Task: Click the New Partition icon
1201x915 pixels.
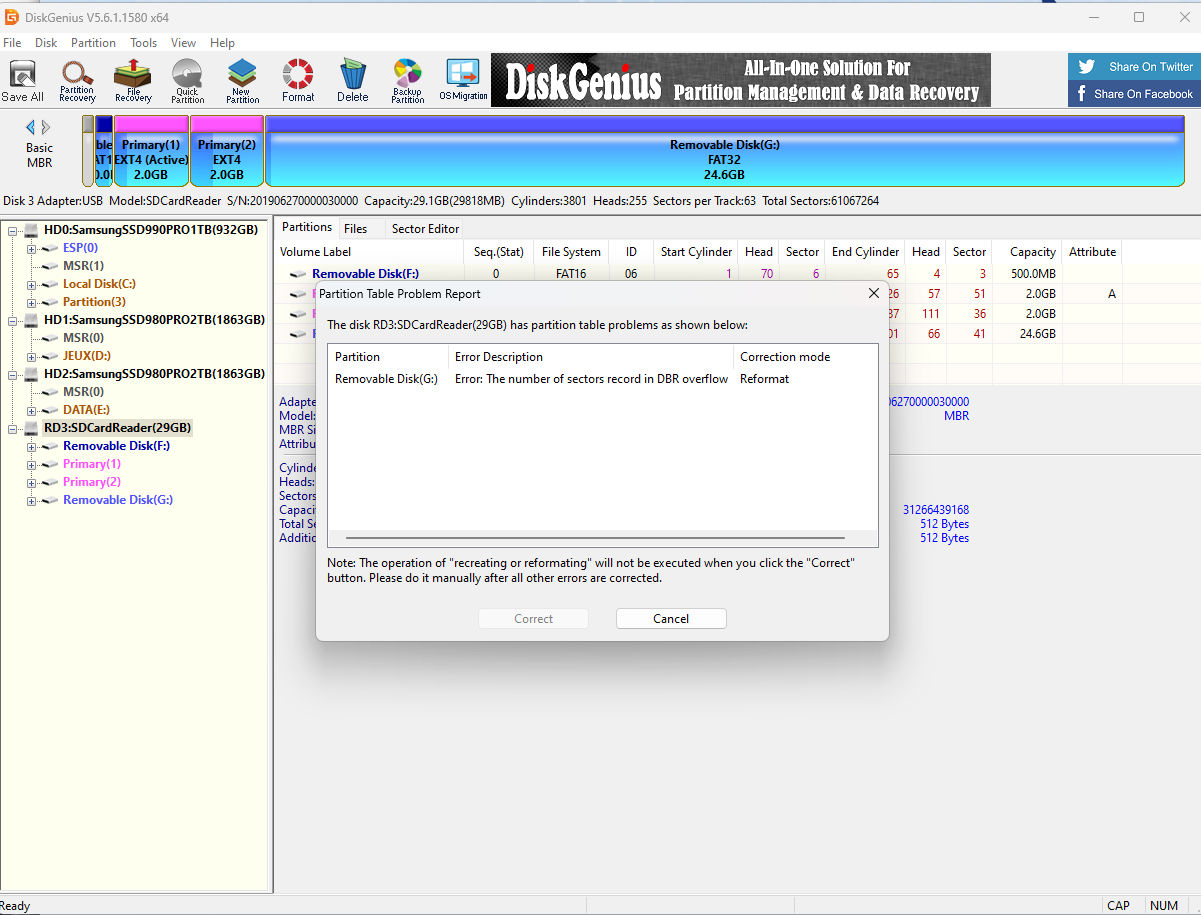Action: tap(242, 81)
